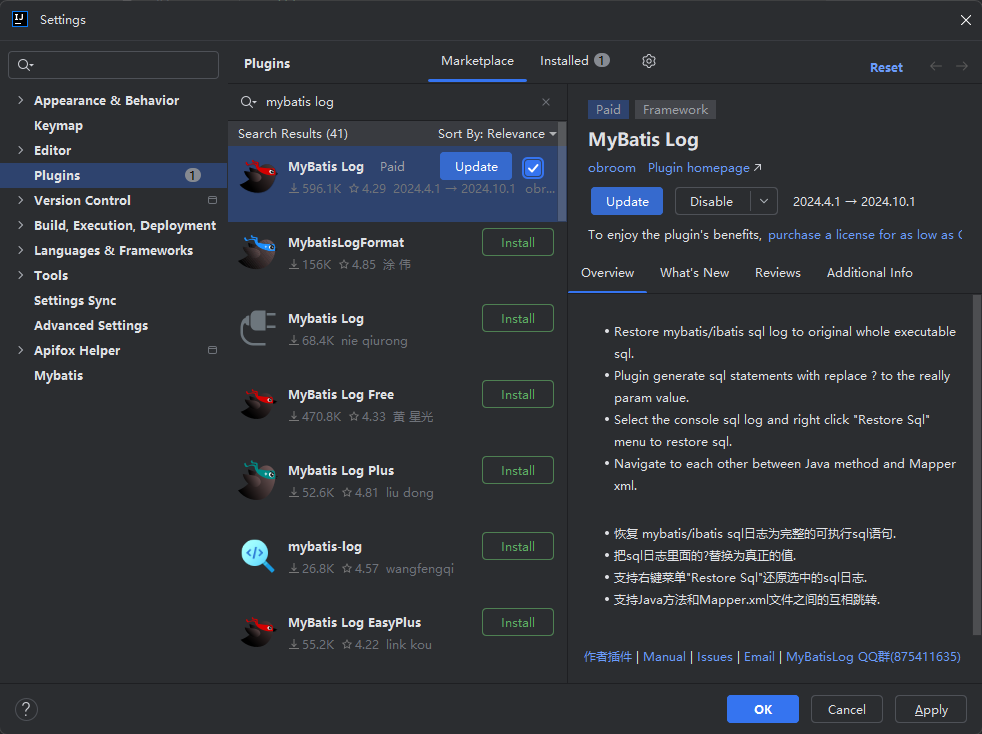Click the MyBatis Log bird plugin icon
Image resolution: width=982 pixels, height=734 pixels.
[x=258, y=177]
